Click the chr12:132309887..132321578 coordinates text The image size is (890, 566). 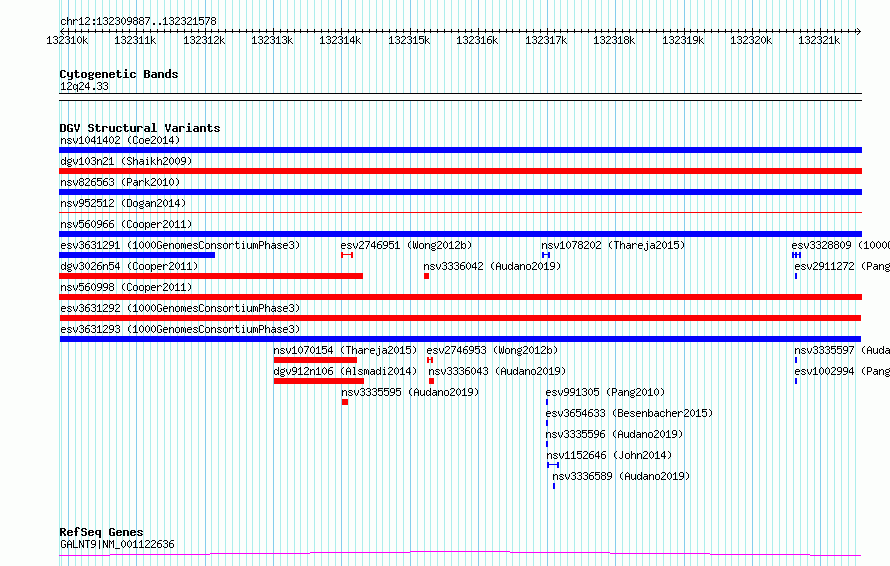[x=138, y=21]
